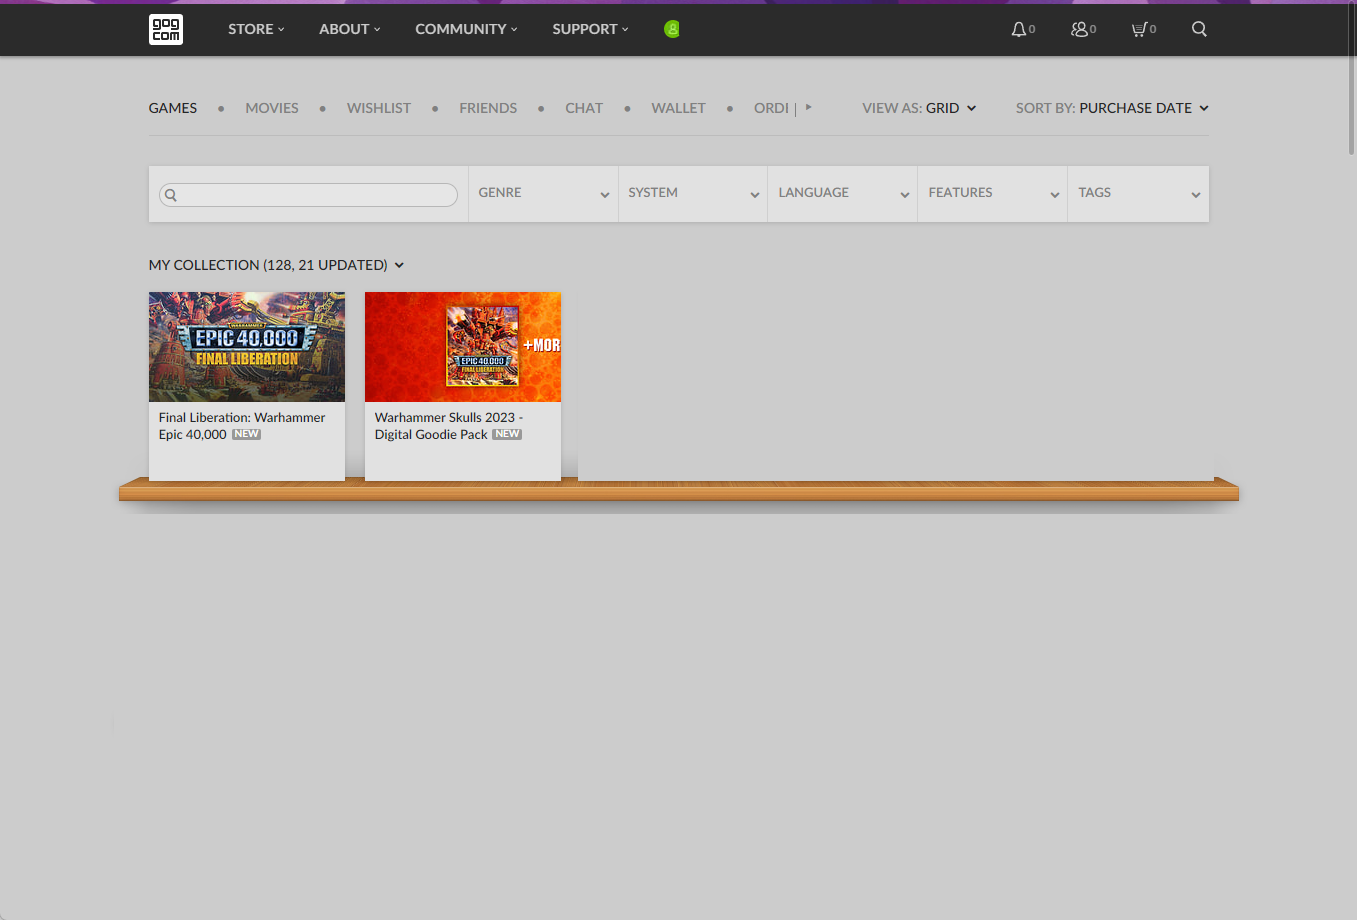
Task: Open Warhammer Skulls 2023 goodie pack cover
Action: (463, 347)
